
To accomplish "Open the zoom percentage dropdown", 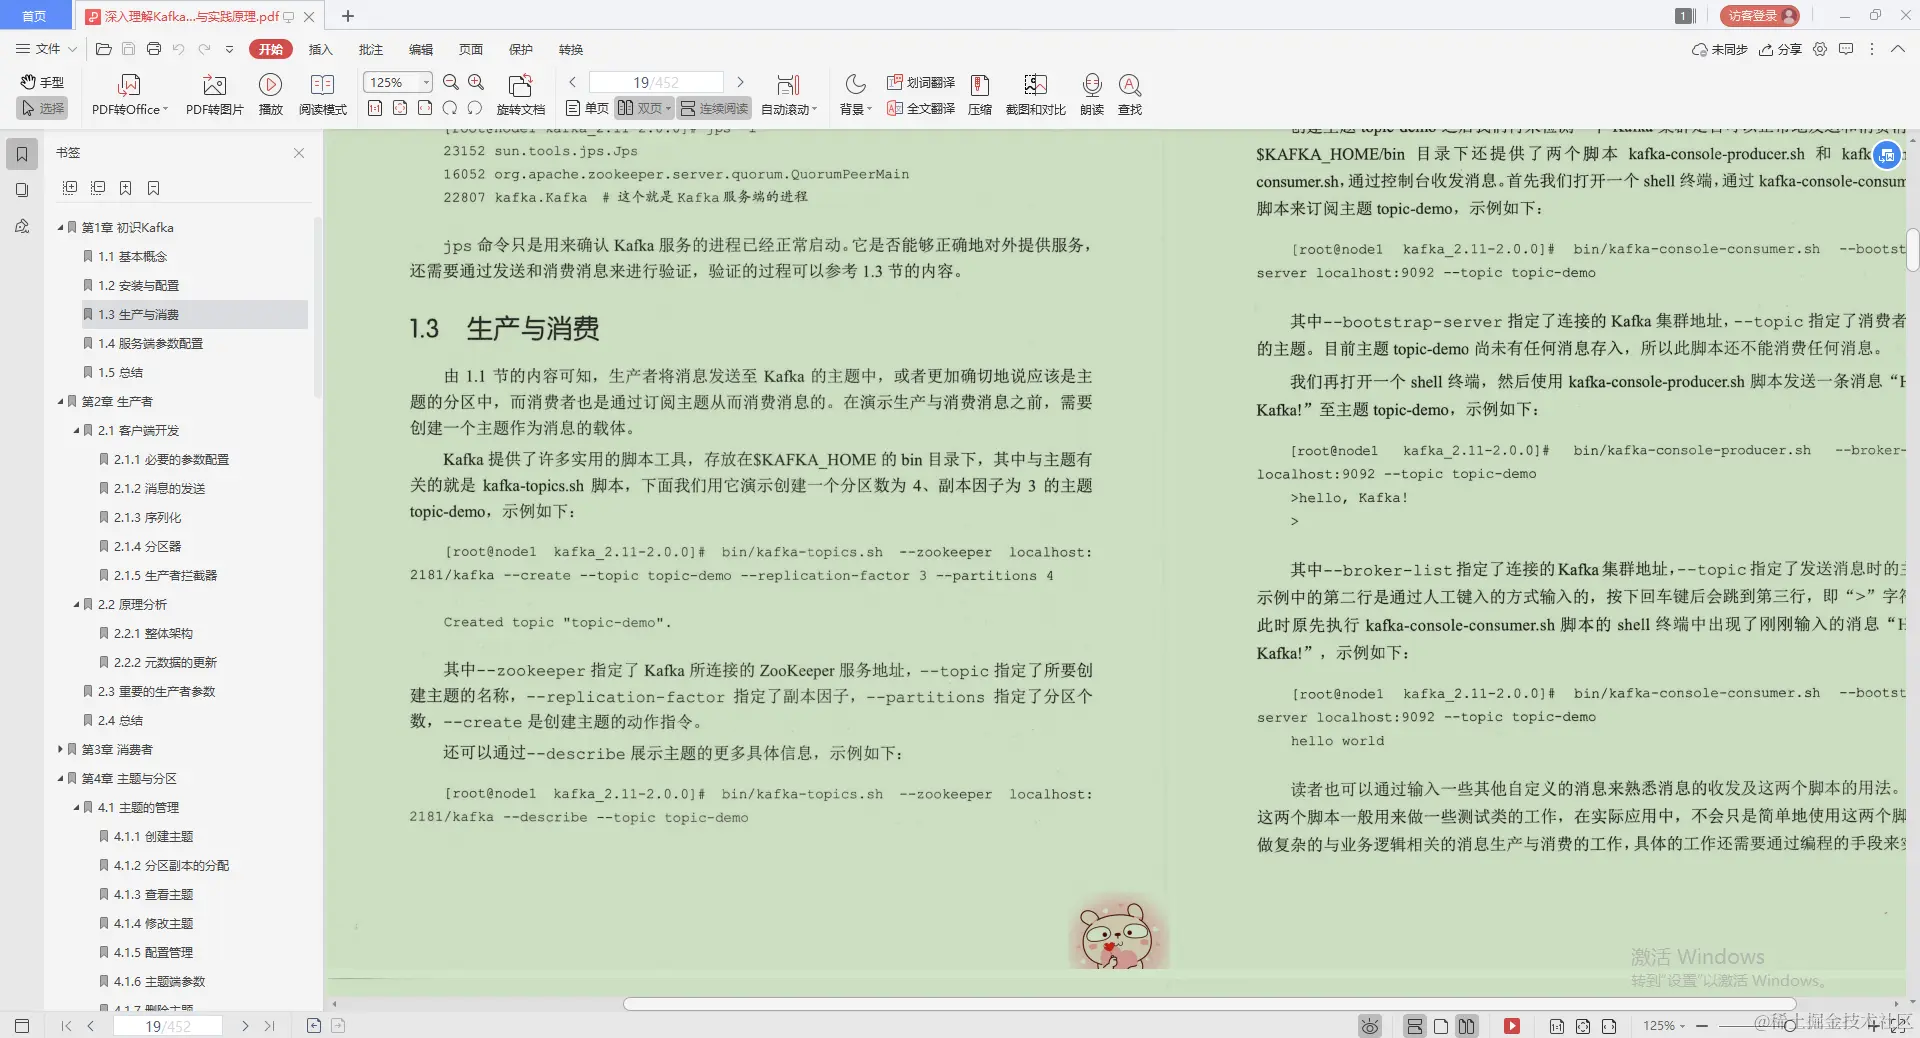I will (425, 82).
